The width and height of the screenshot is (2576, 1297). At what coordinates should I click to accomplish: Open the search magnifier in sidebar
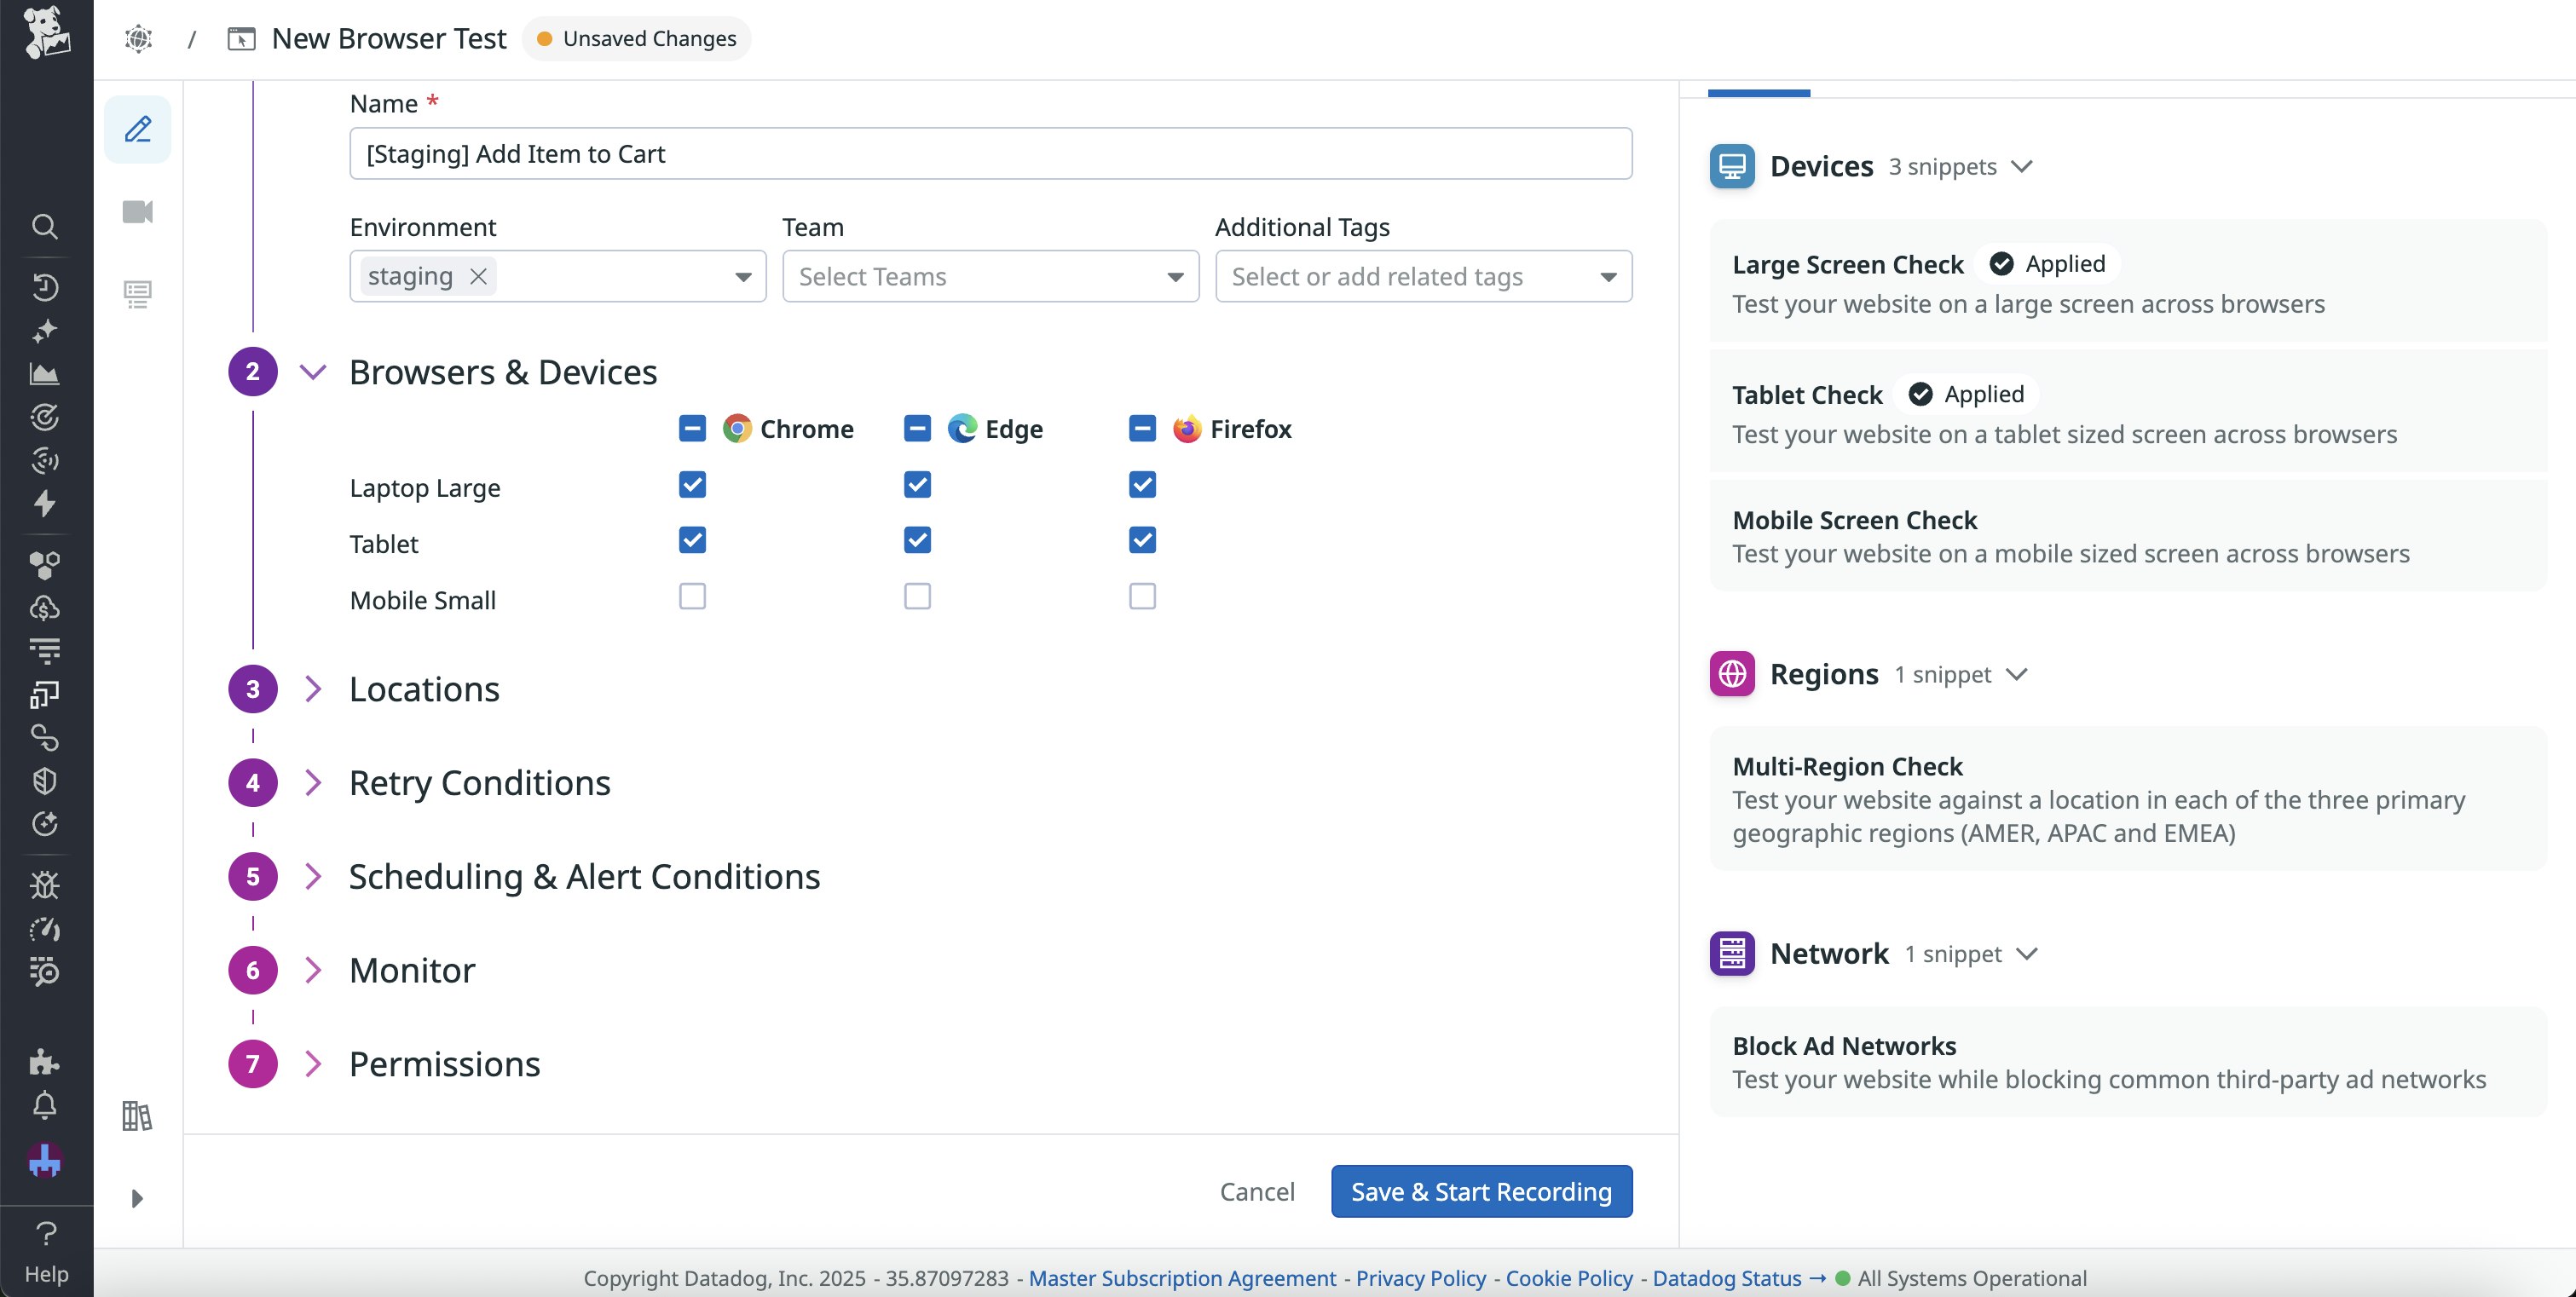pos(44,226)
